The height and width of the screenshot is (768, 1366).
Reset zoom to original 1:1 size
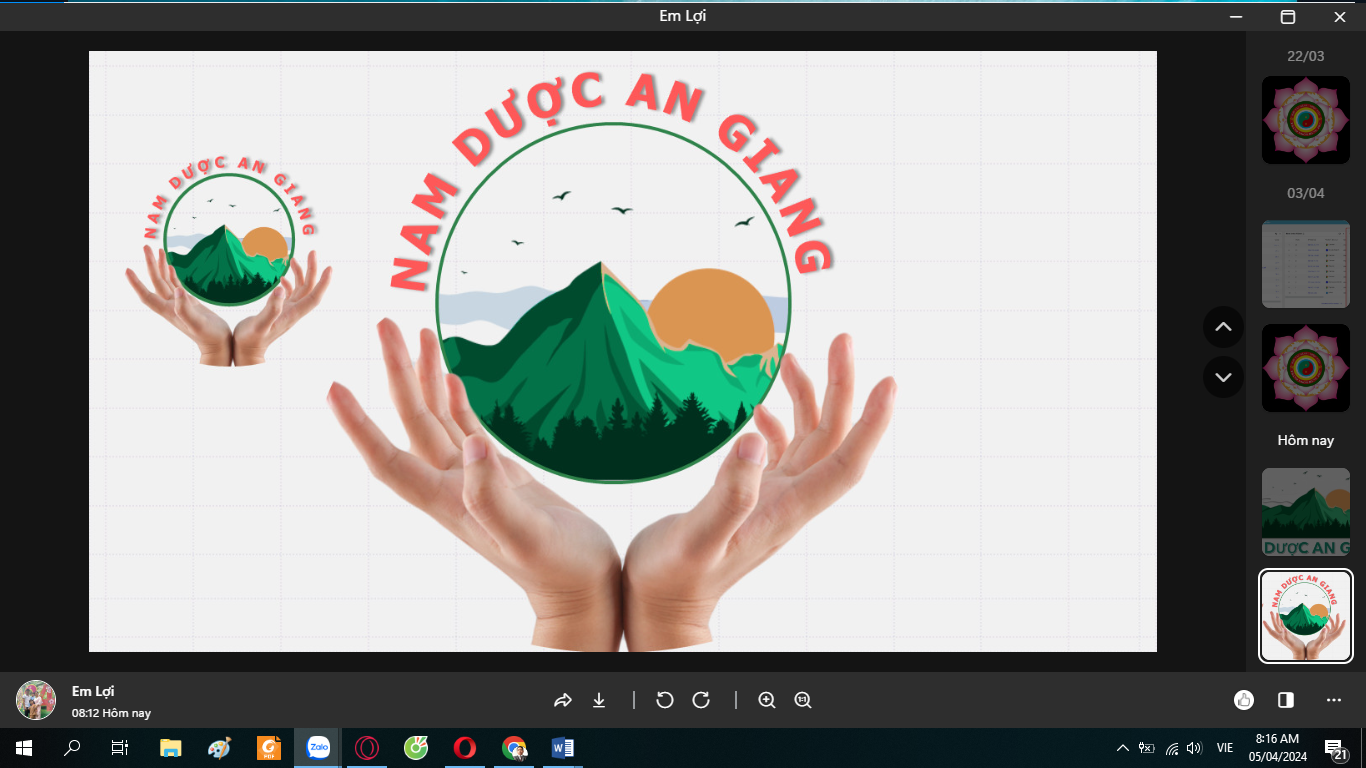click(x=803, y=700)
